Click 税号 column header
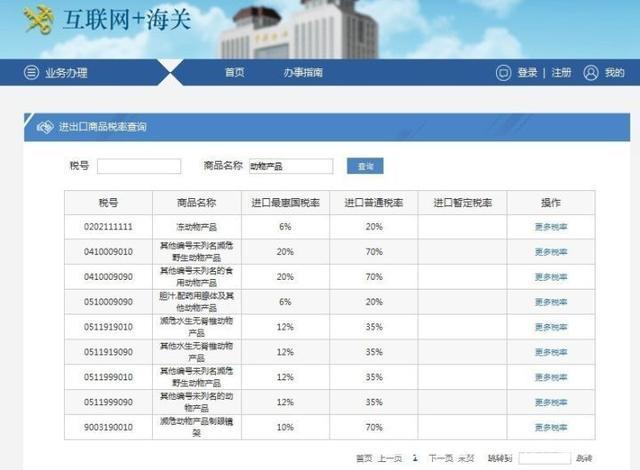640x470 pixels. point(108,203)
